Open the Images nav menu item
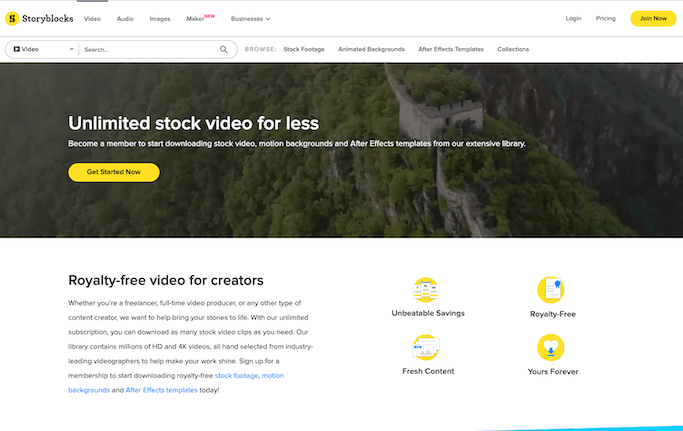683x431 pixels. [x=160, y=19]
